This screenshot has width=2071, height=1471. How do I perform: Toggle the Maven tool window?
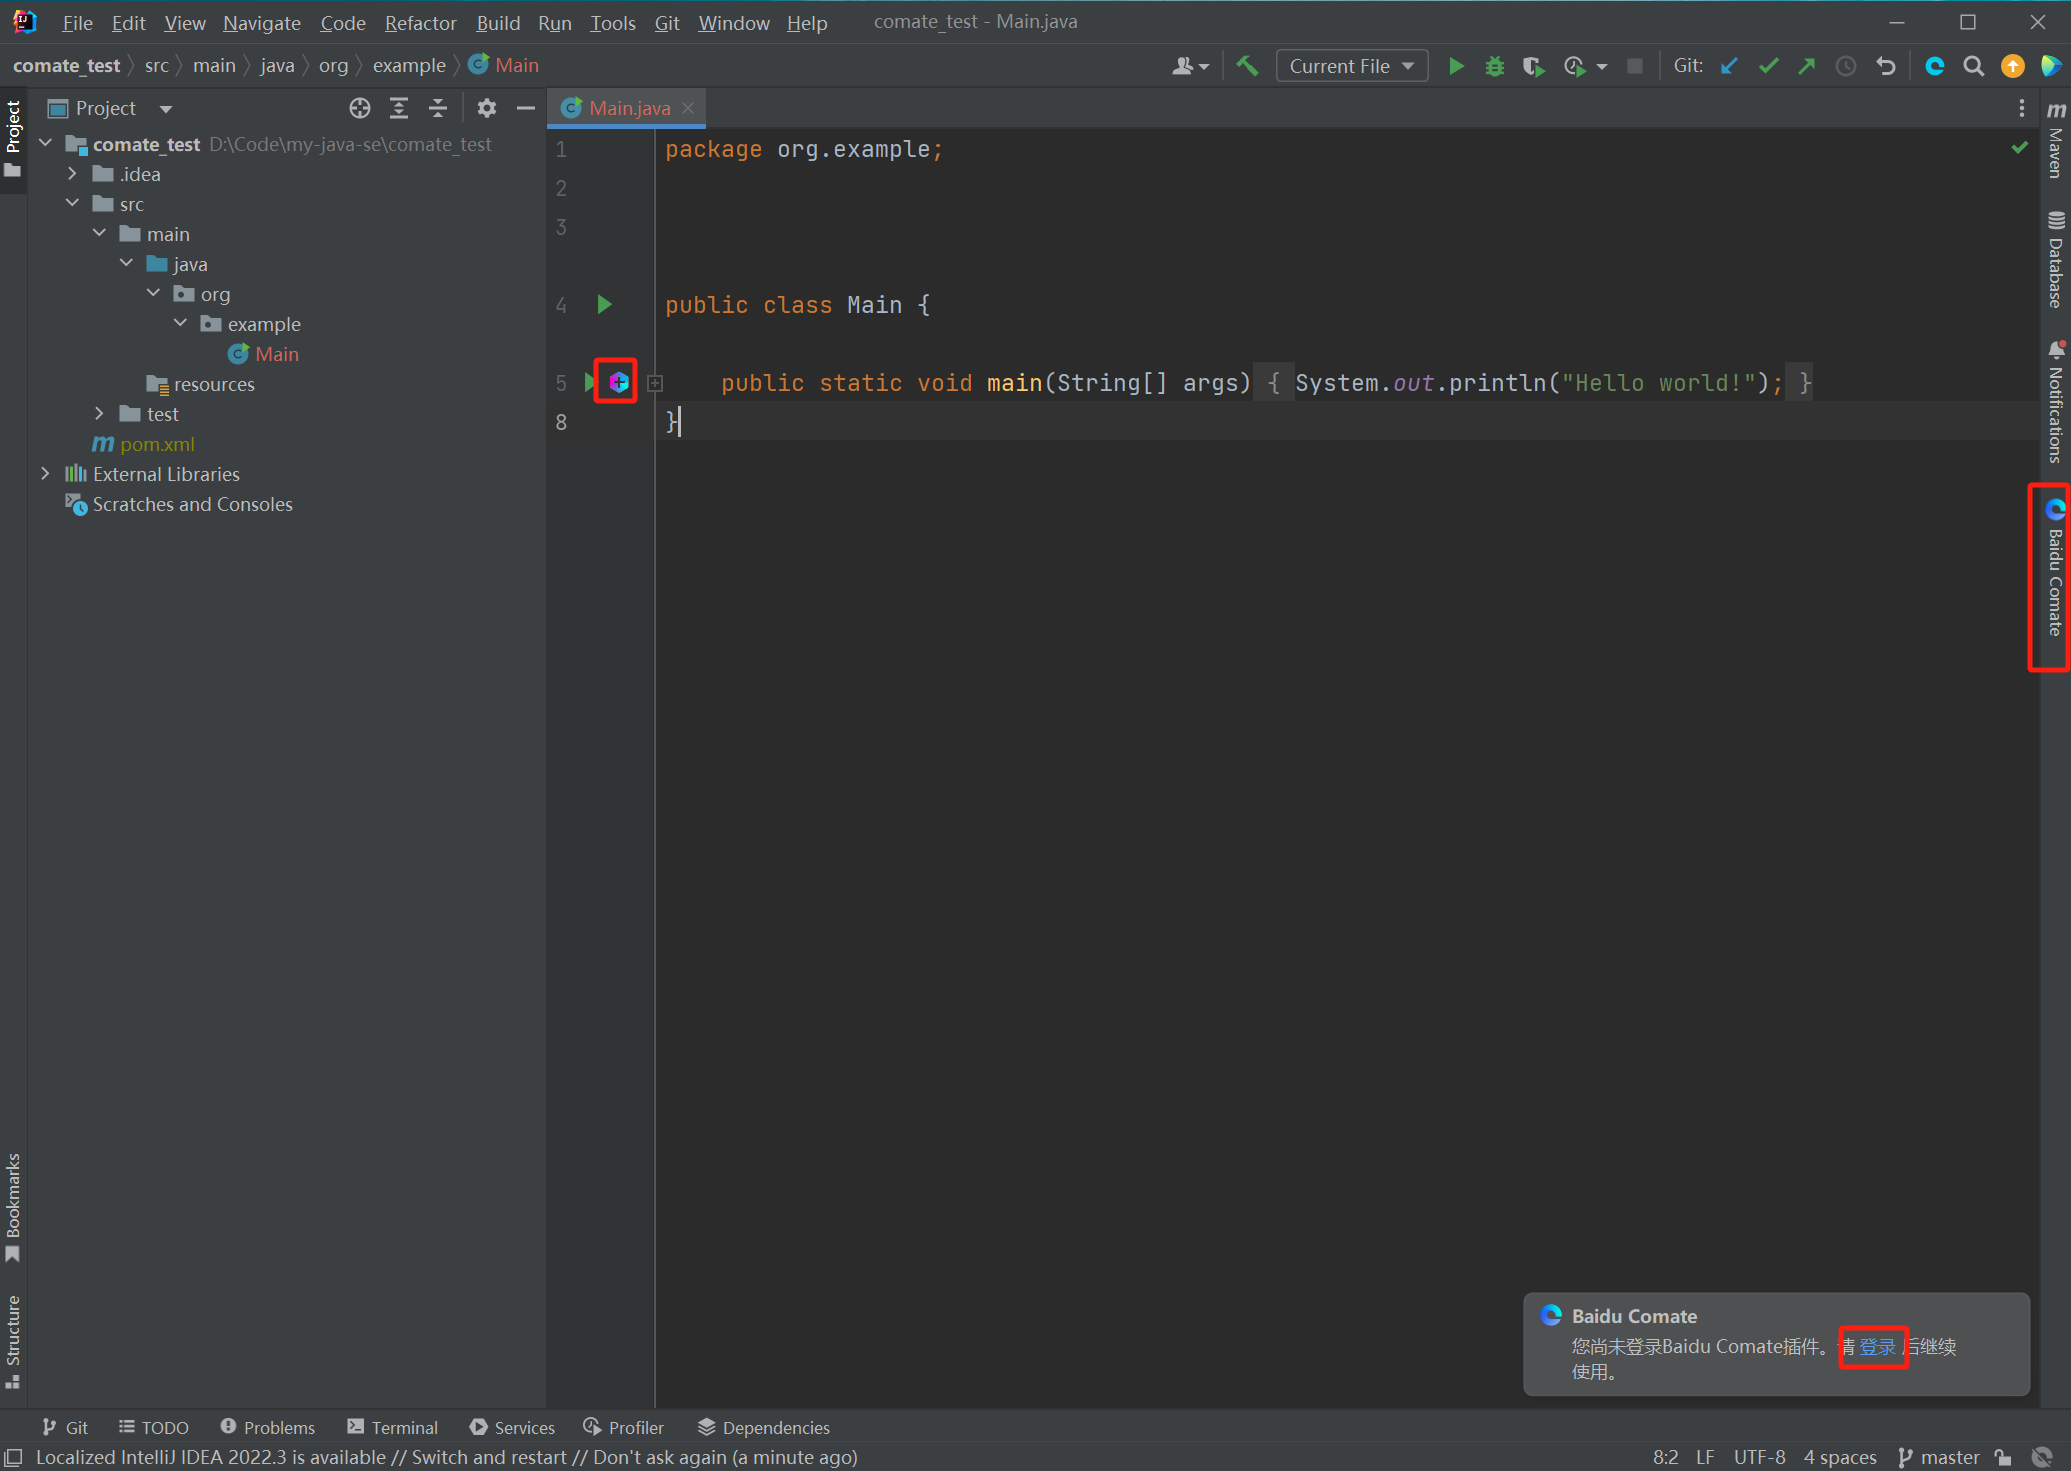tap(2055, 141)
